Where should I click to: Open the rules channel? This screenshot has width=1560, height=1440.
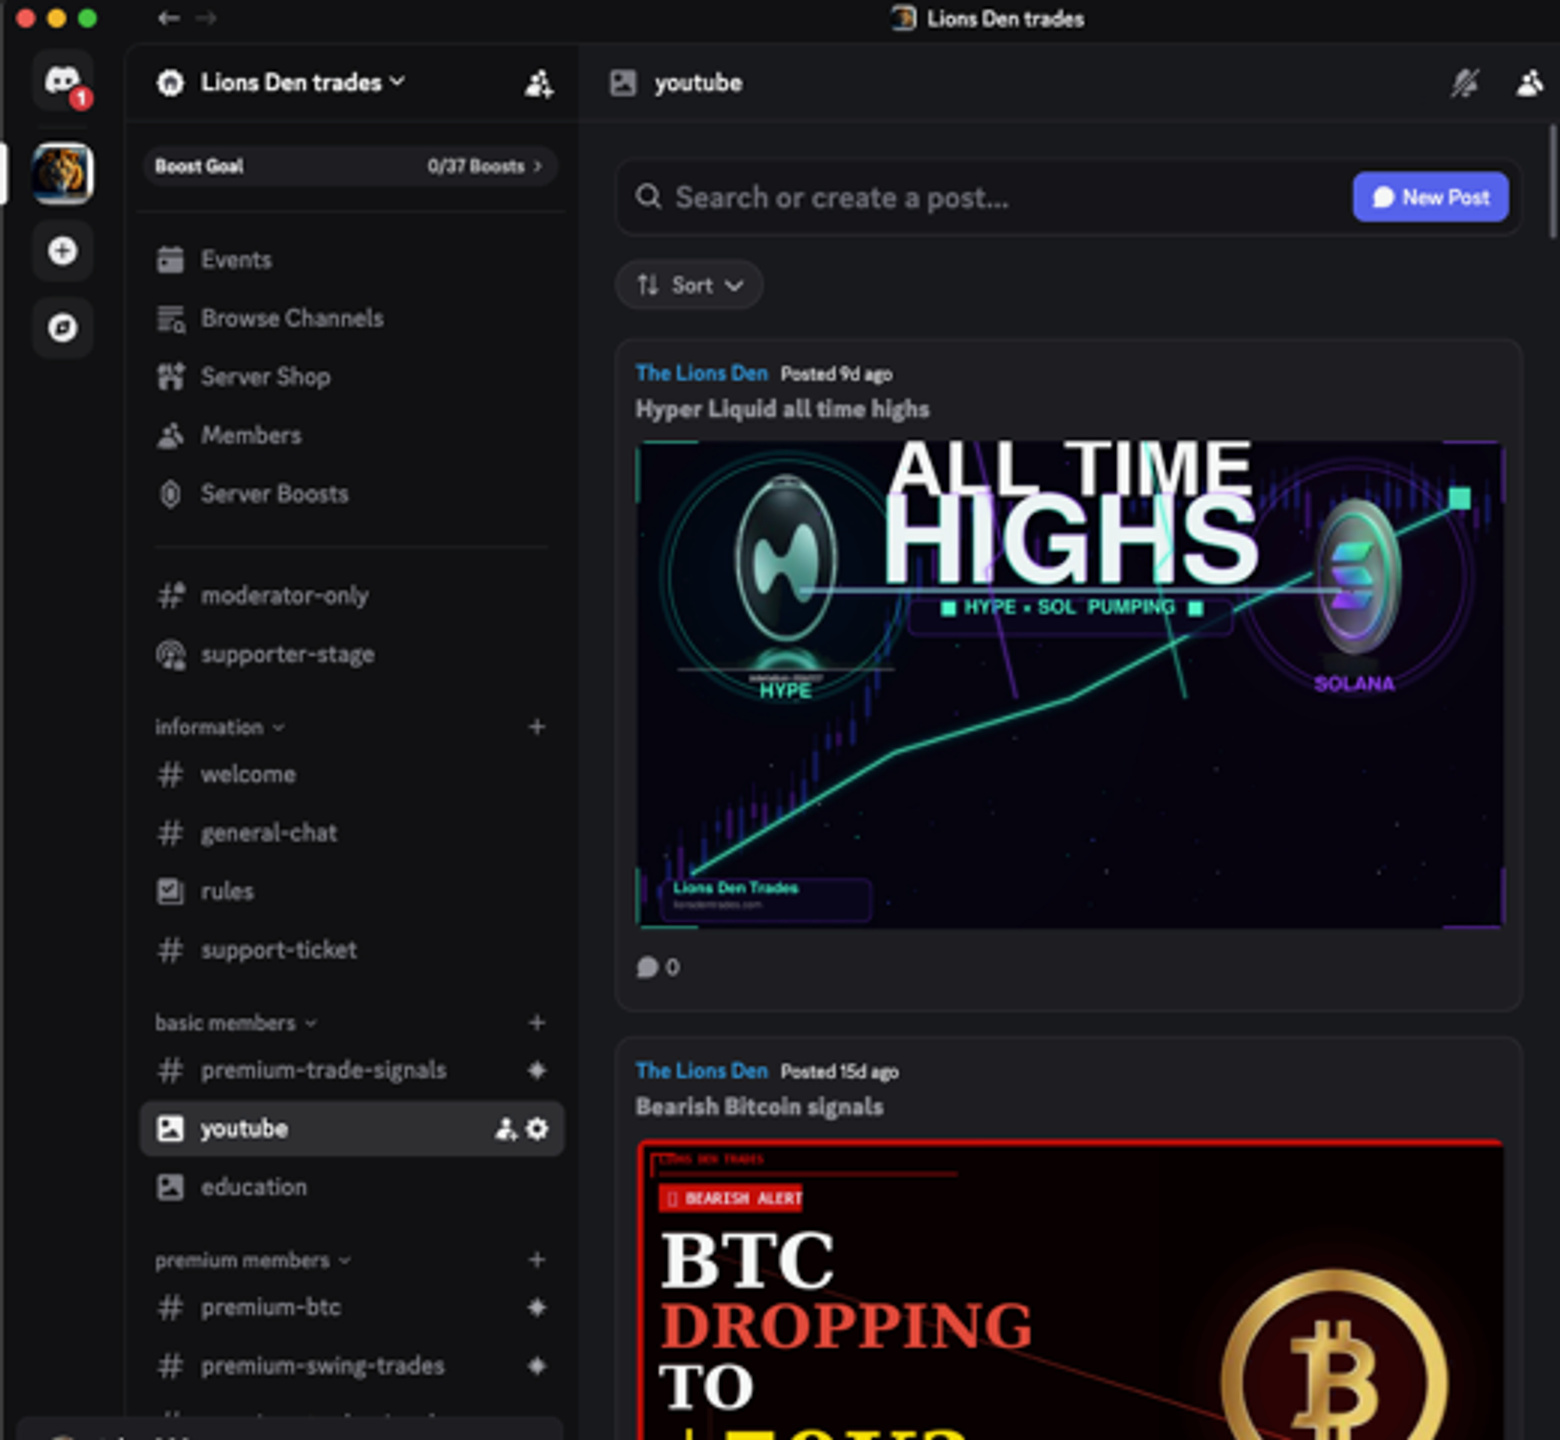[350, 891]
